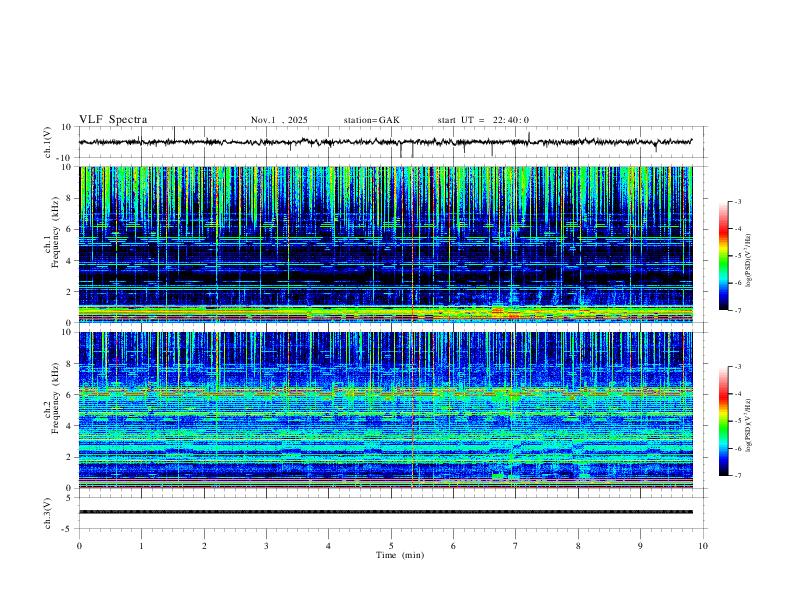Click the ch.1 spectrogram panel
792x612 pixels.
point(385,244)
